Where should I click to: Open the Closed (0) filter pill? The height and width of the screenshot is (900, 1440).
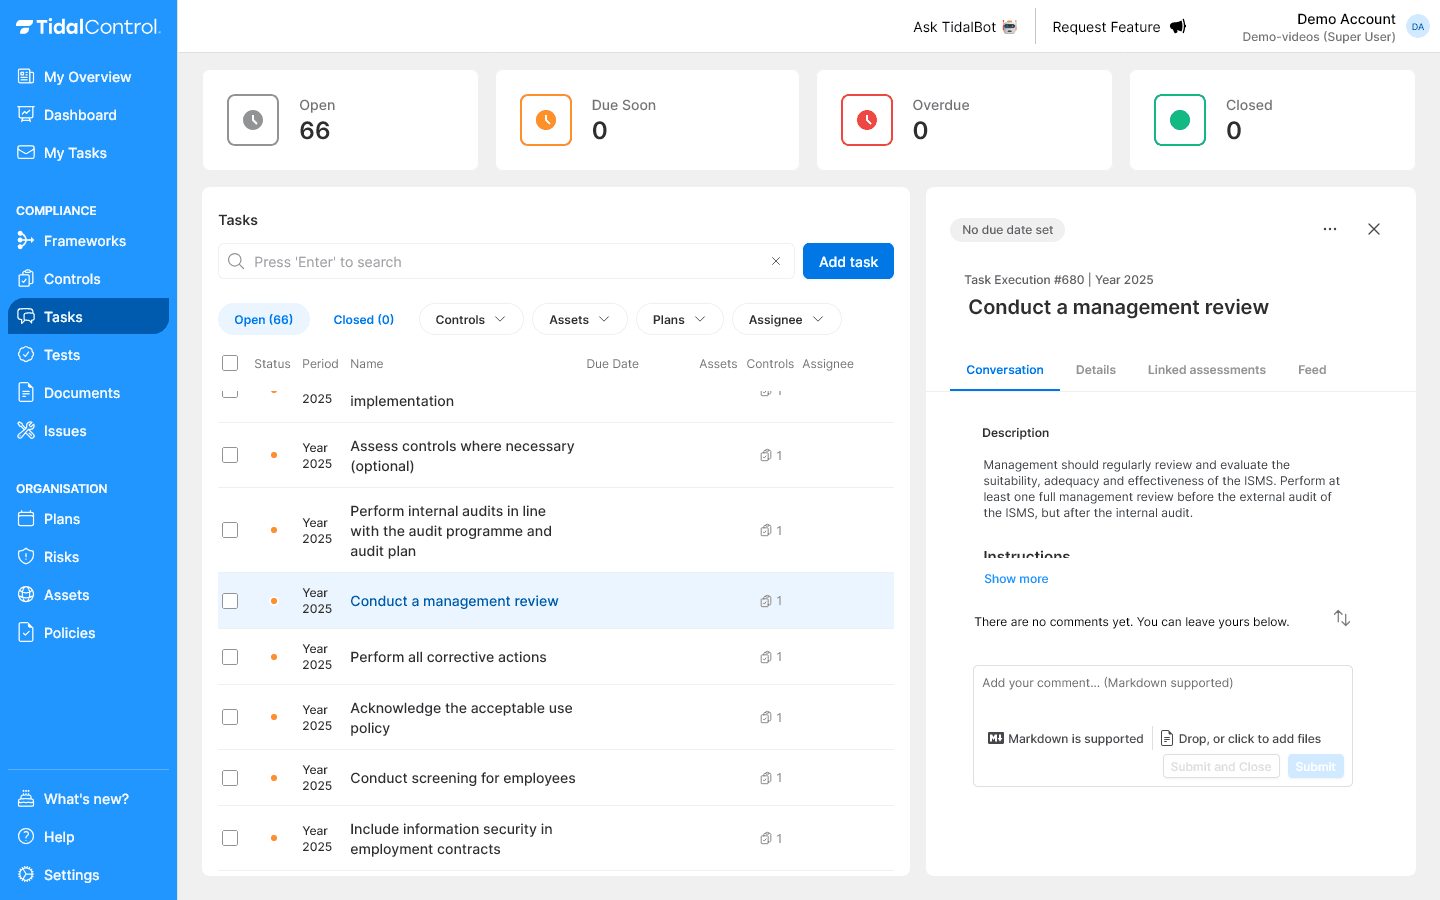click(363, 319)
